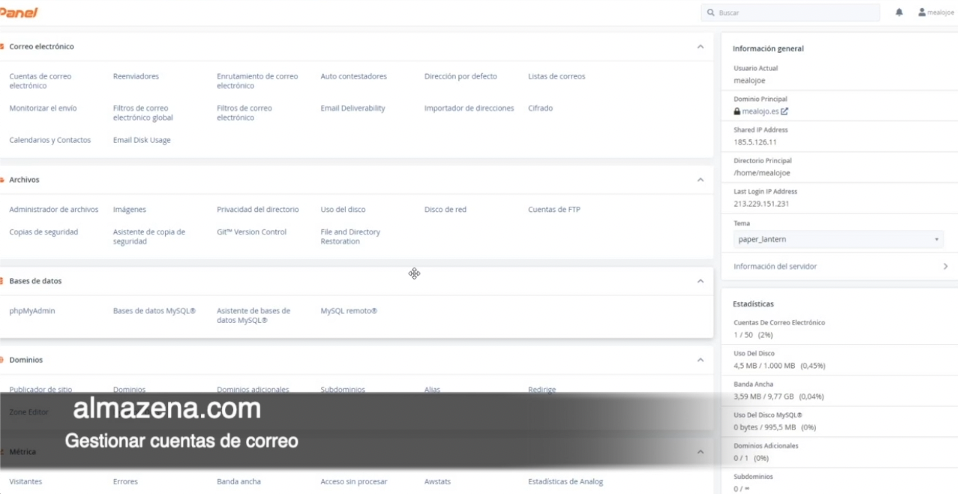The width and height of the screenshot is (958, 494).
Task: Collapse the Correo electrónico section
Action: point(700,47)
